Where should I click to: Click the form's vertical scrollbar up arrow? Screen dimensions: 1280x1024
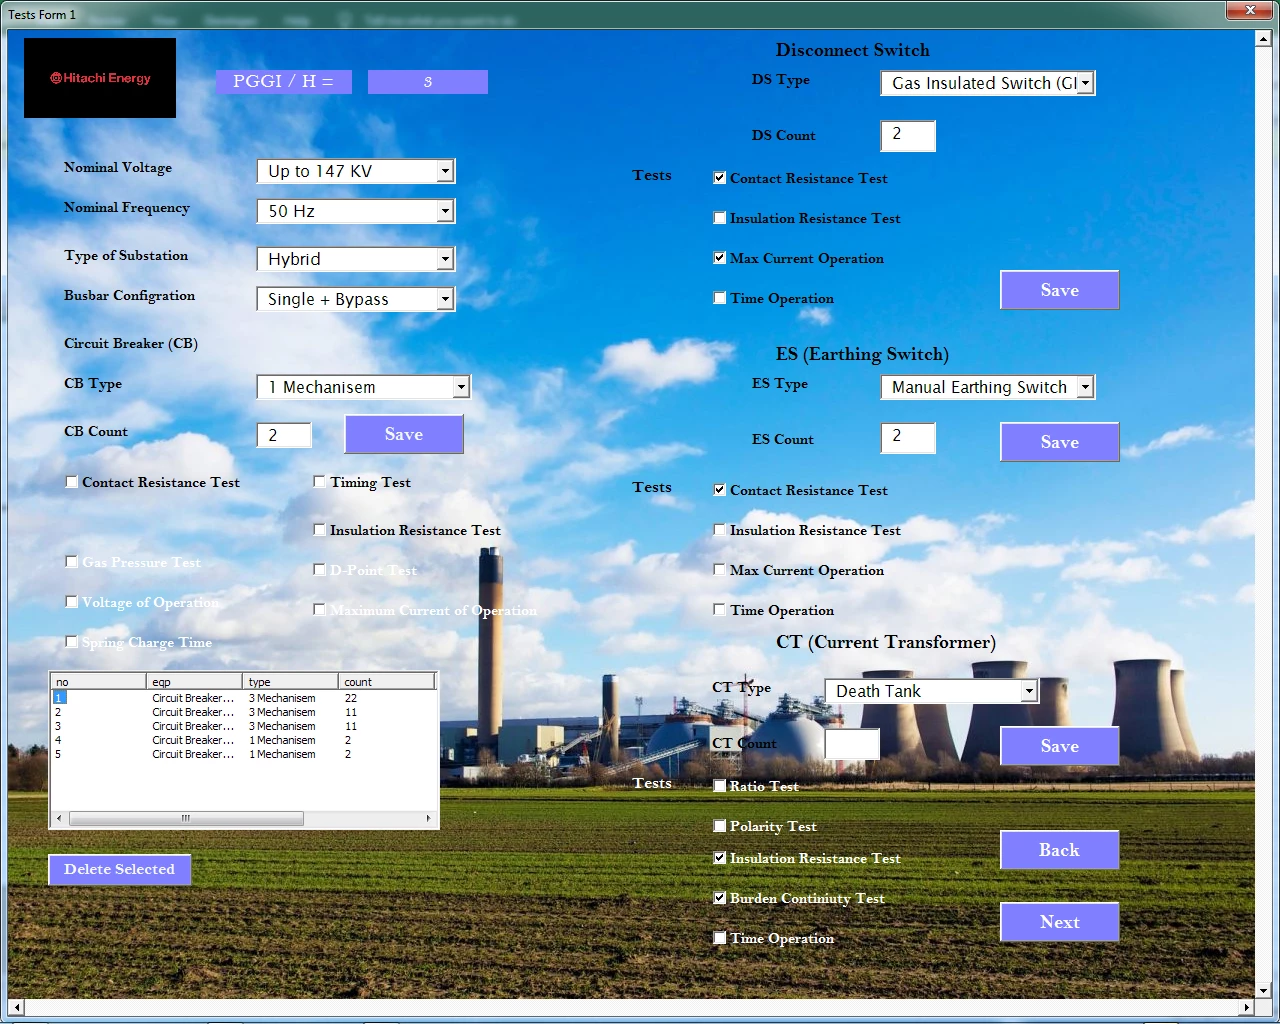[1263, 39]
